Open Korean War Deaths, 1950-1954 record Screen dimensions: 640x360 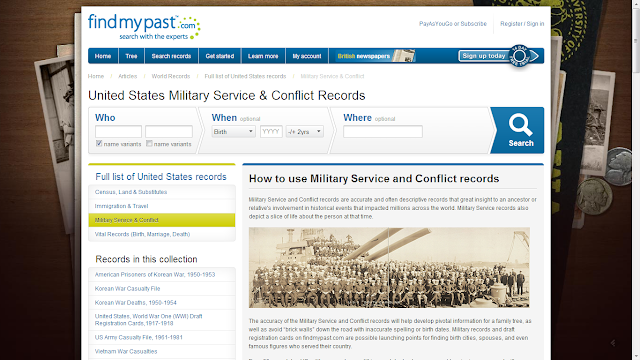point(162,303)
